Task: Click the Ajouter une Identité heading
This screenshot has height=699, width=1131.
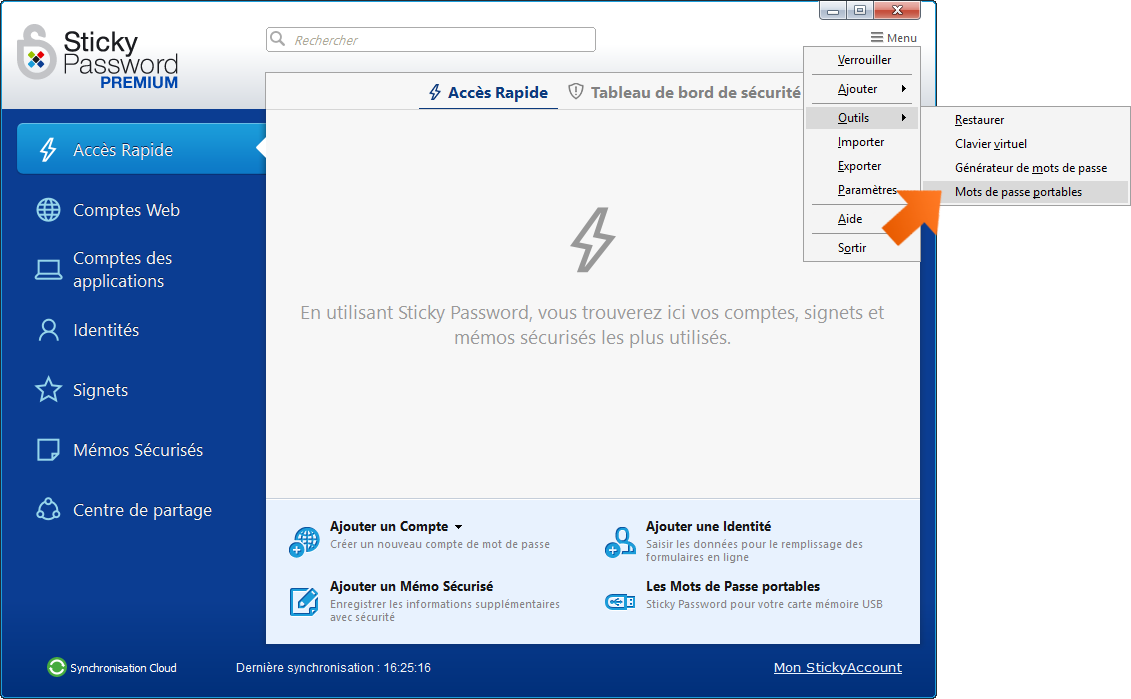Action: pos(708,527)
